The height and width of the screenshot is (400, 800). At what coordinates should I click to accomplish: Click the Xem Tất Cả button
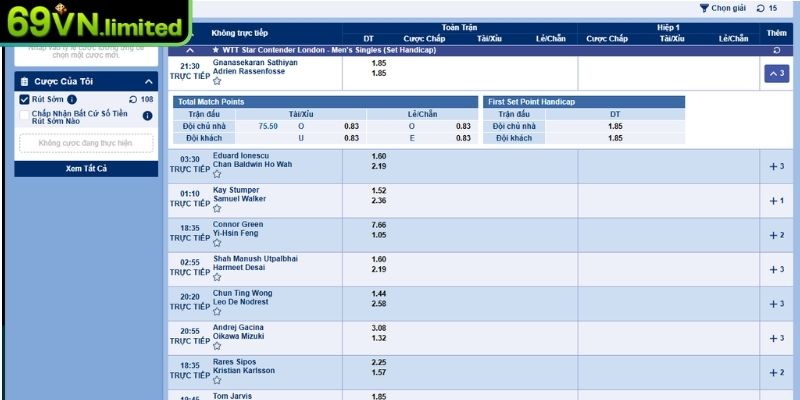[x=86, y=169]
